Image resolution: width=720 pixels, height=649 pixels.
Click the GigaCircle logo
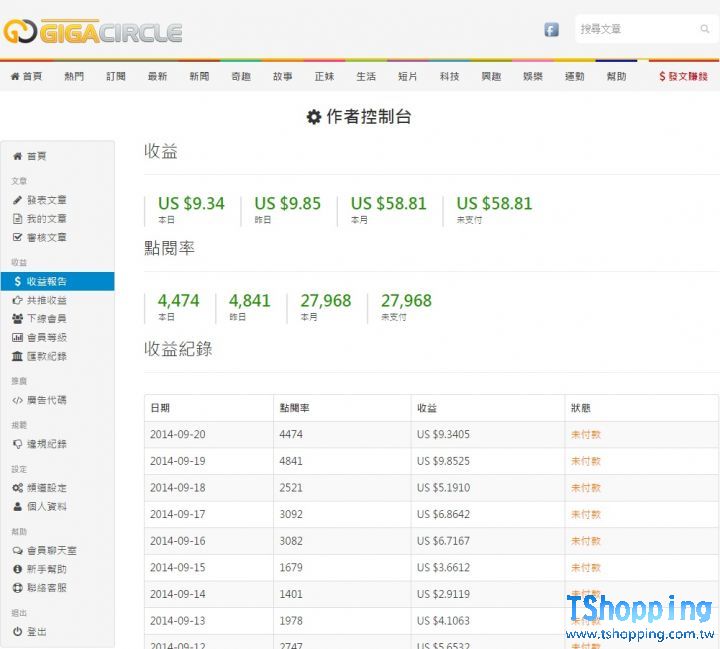(x=93, y=32)
